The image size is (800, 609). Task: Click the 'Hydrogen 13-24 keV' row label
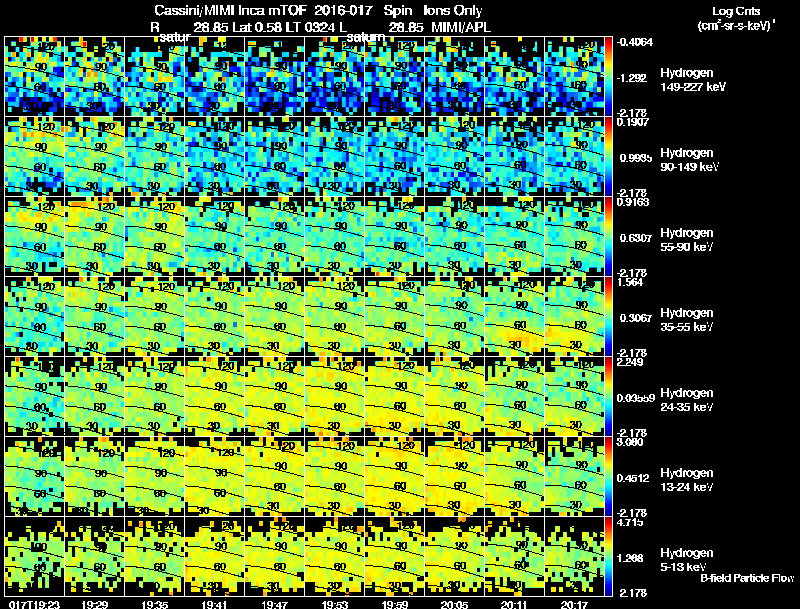pos(687,480)
